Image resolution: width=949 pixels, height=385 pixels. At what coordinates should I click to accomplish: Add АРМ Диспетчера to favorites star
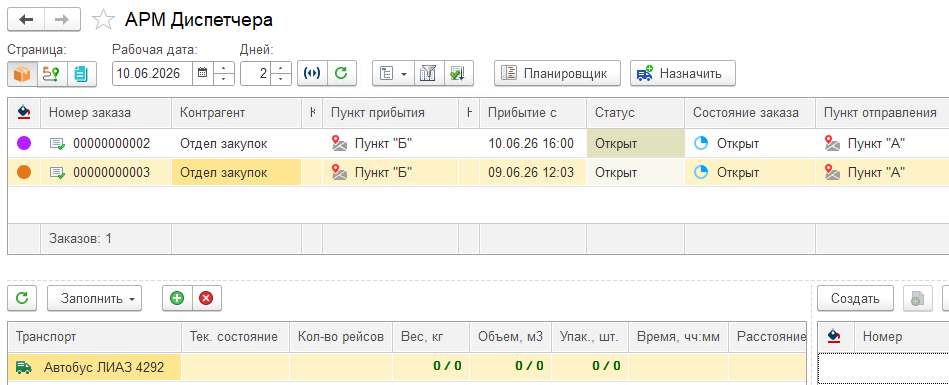coord(103,21)
